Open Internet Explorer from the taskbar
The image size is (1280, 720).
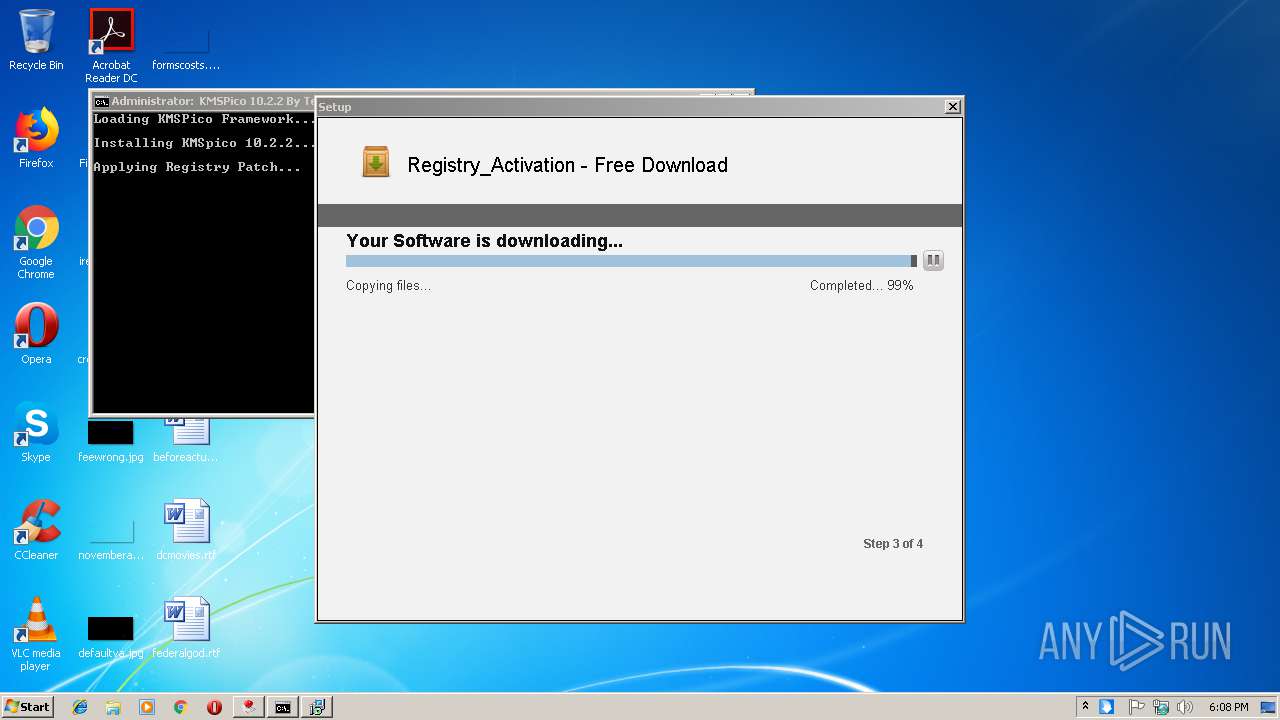coord(80,707)
